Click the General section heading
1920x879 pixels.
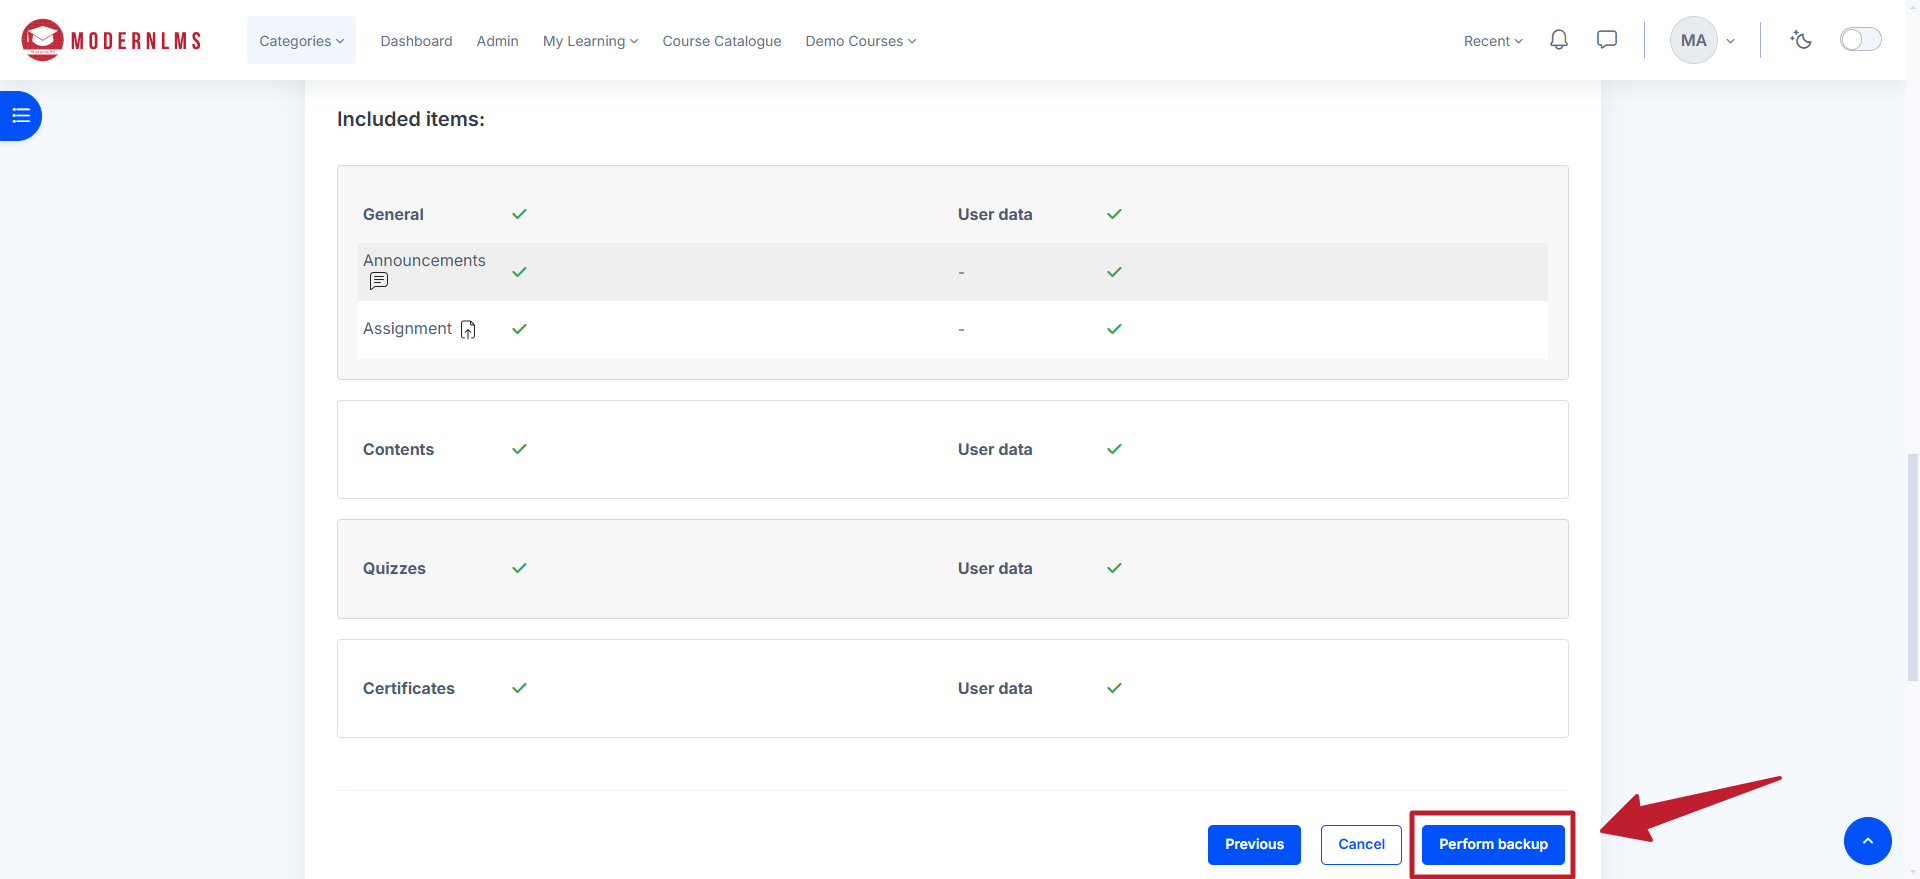tap(393, 214)
